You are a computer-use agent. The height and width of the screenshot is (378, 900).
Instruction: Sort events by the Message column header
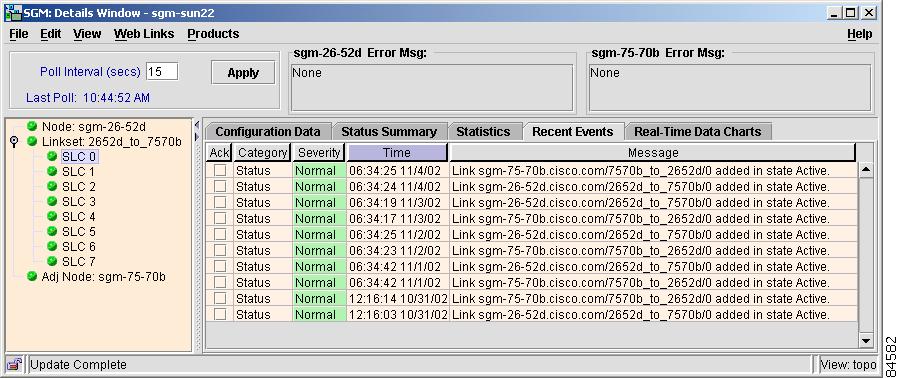coord(653,153)
